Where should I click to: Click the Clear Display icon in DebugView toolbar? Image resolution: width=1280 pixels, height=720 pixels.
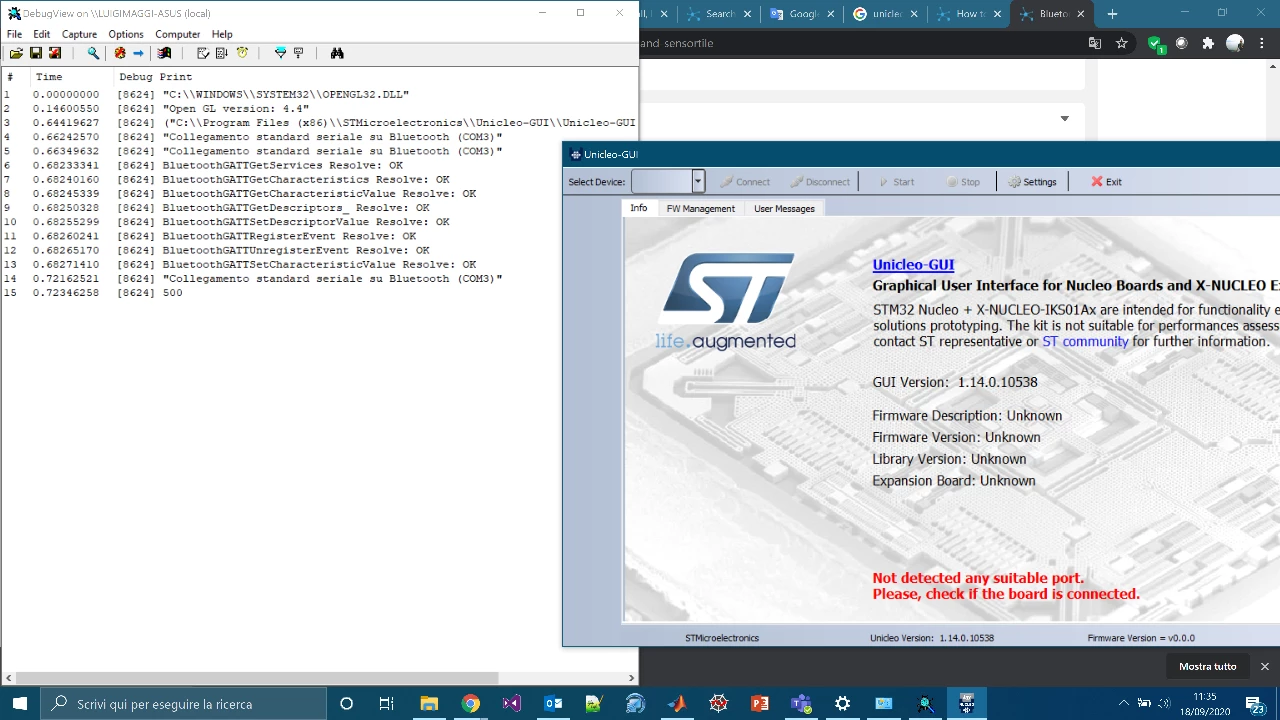click(x=203, y=53)
